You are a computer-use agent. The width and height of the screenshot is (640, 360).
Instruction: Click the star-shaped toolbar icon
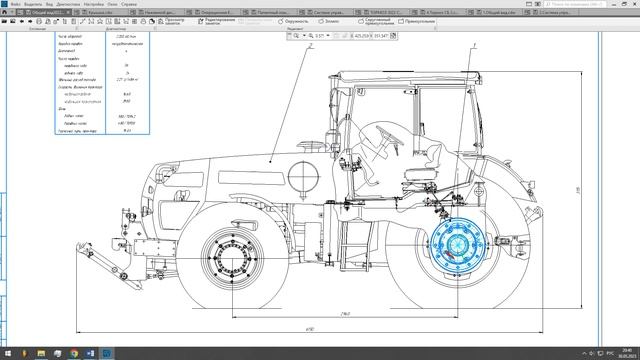(x=100, y=21)
